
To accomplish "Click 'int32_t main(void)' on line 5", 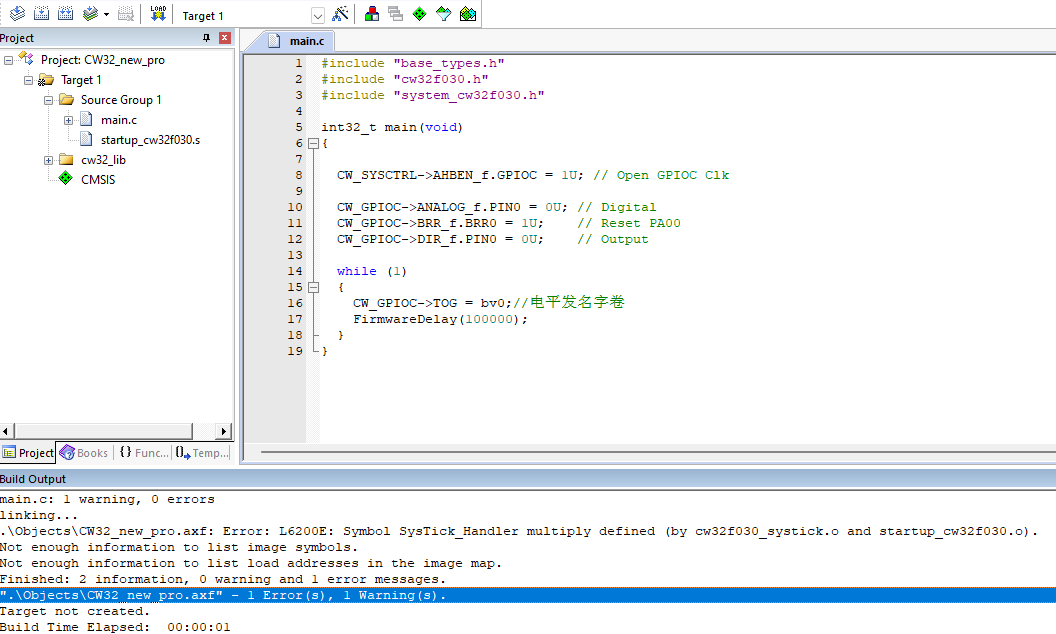I will click(392, 127).
